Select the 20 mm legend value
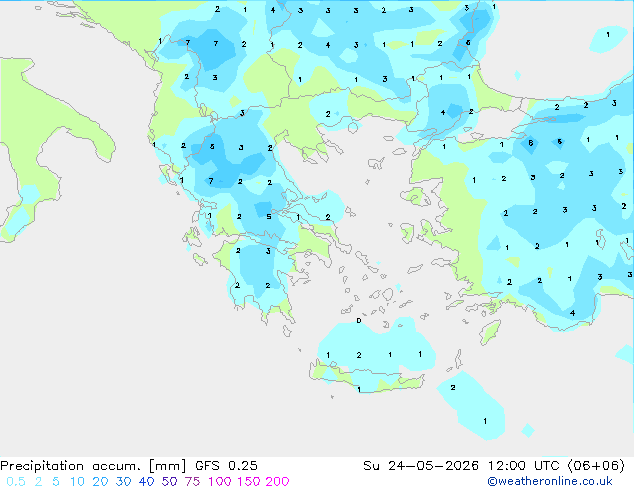This screenshot has width=634, height=490. point(100,482)
